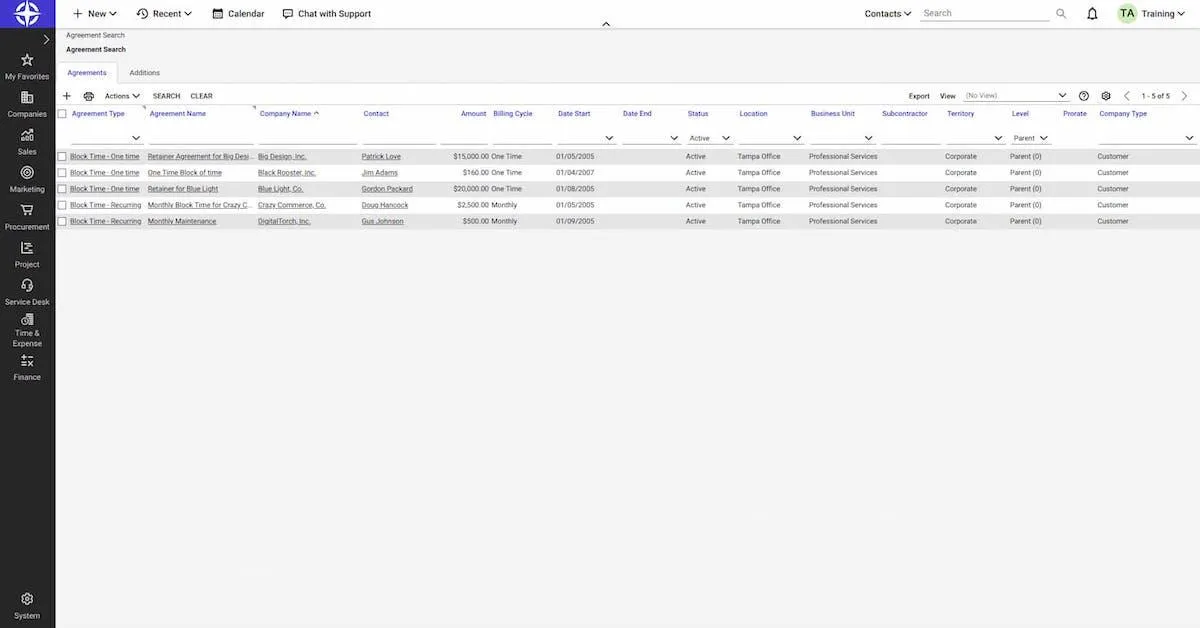Click the ConnectWise logo icon
This screenshot has width=1200, height=628.
27,14
